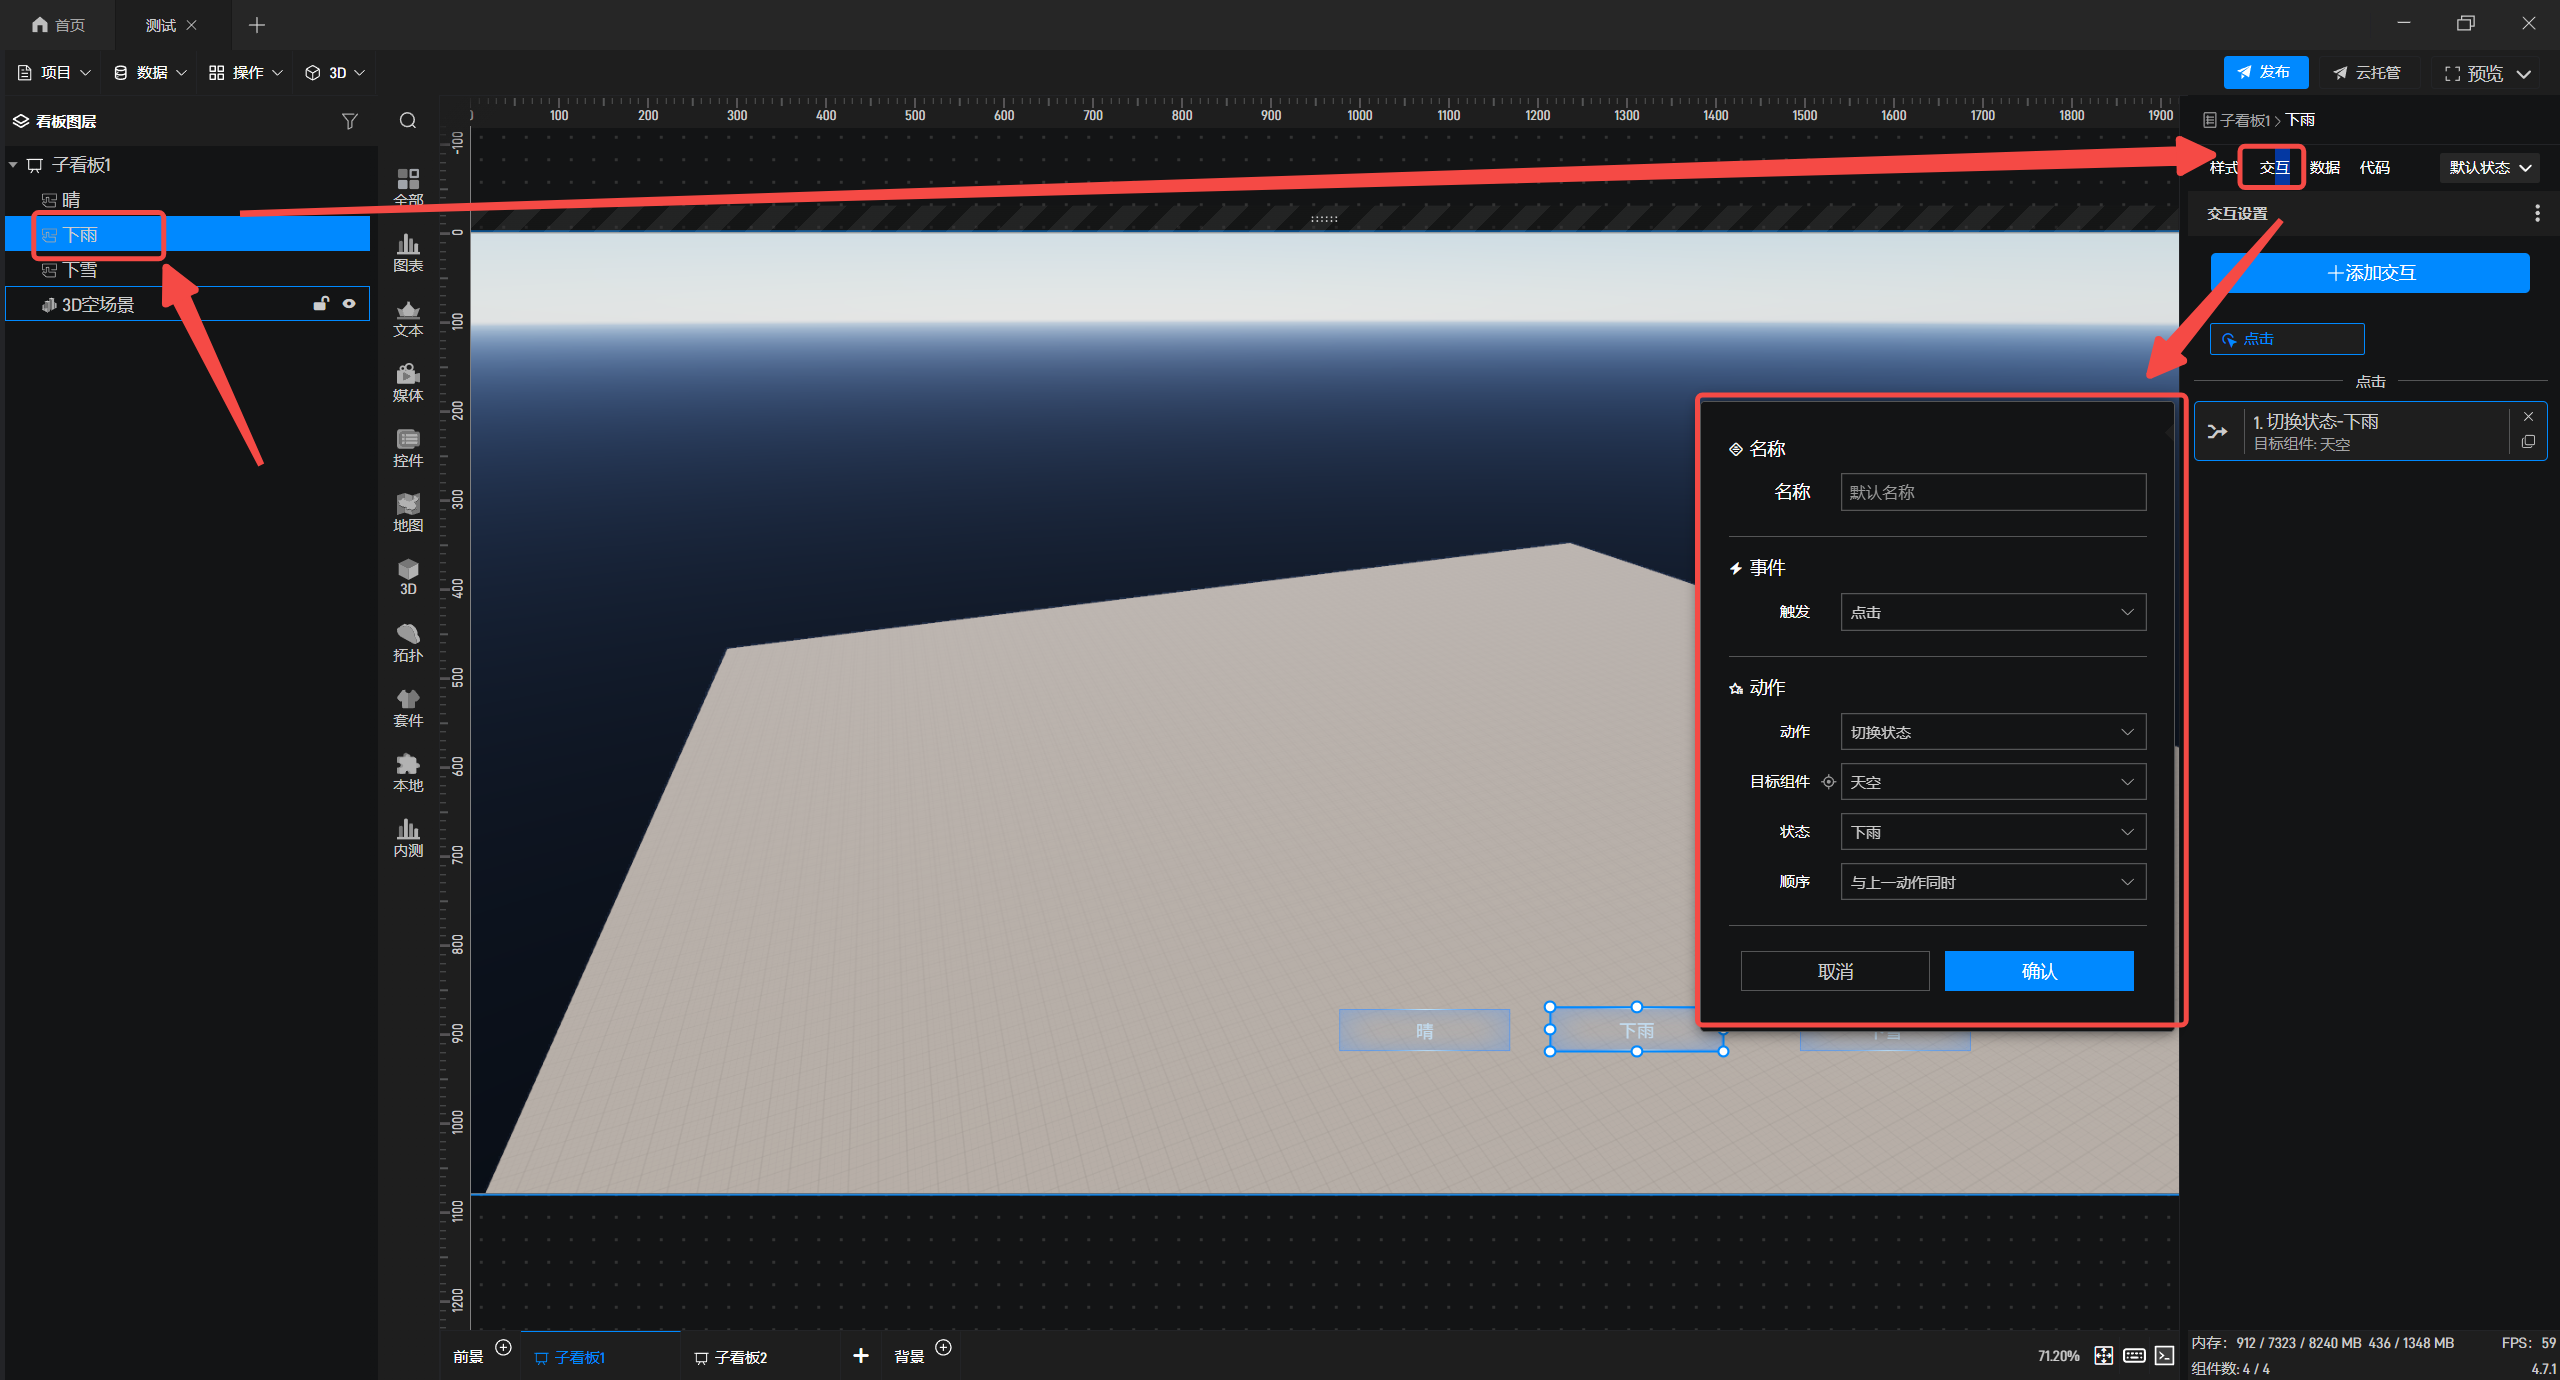This screenshot has height=1380, width=2560.
Task: Open the 图表 chart components category
Action: (408, 253)
